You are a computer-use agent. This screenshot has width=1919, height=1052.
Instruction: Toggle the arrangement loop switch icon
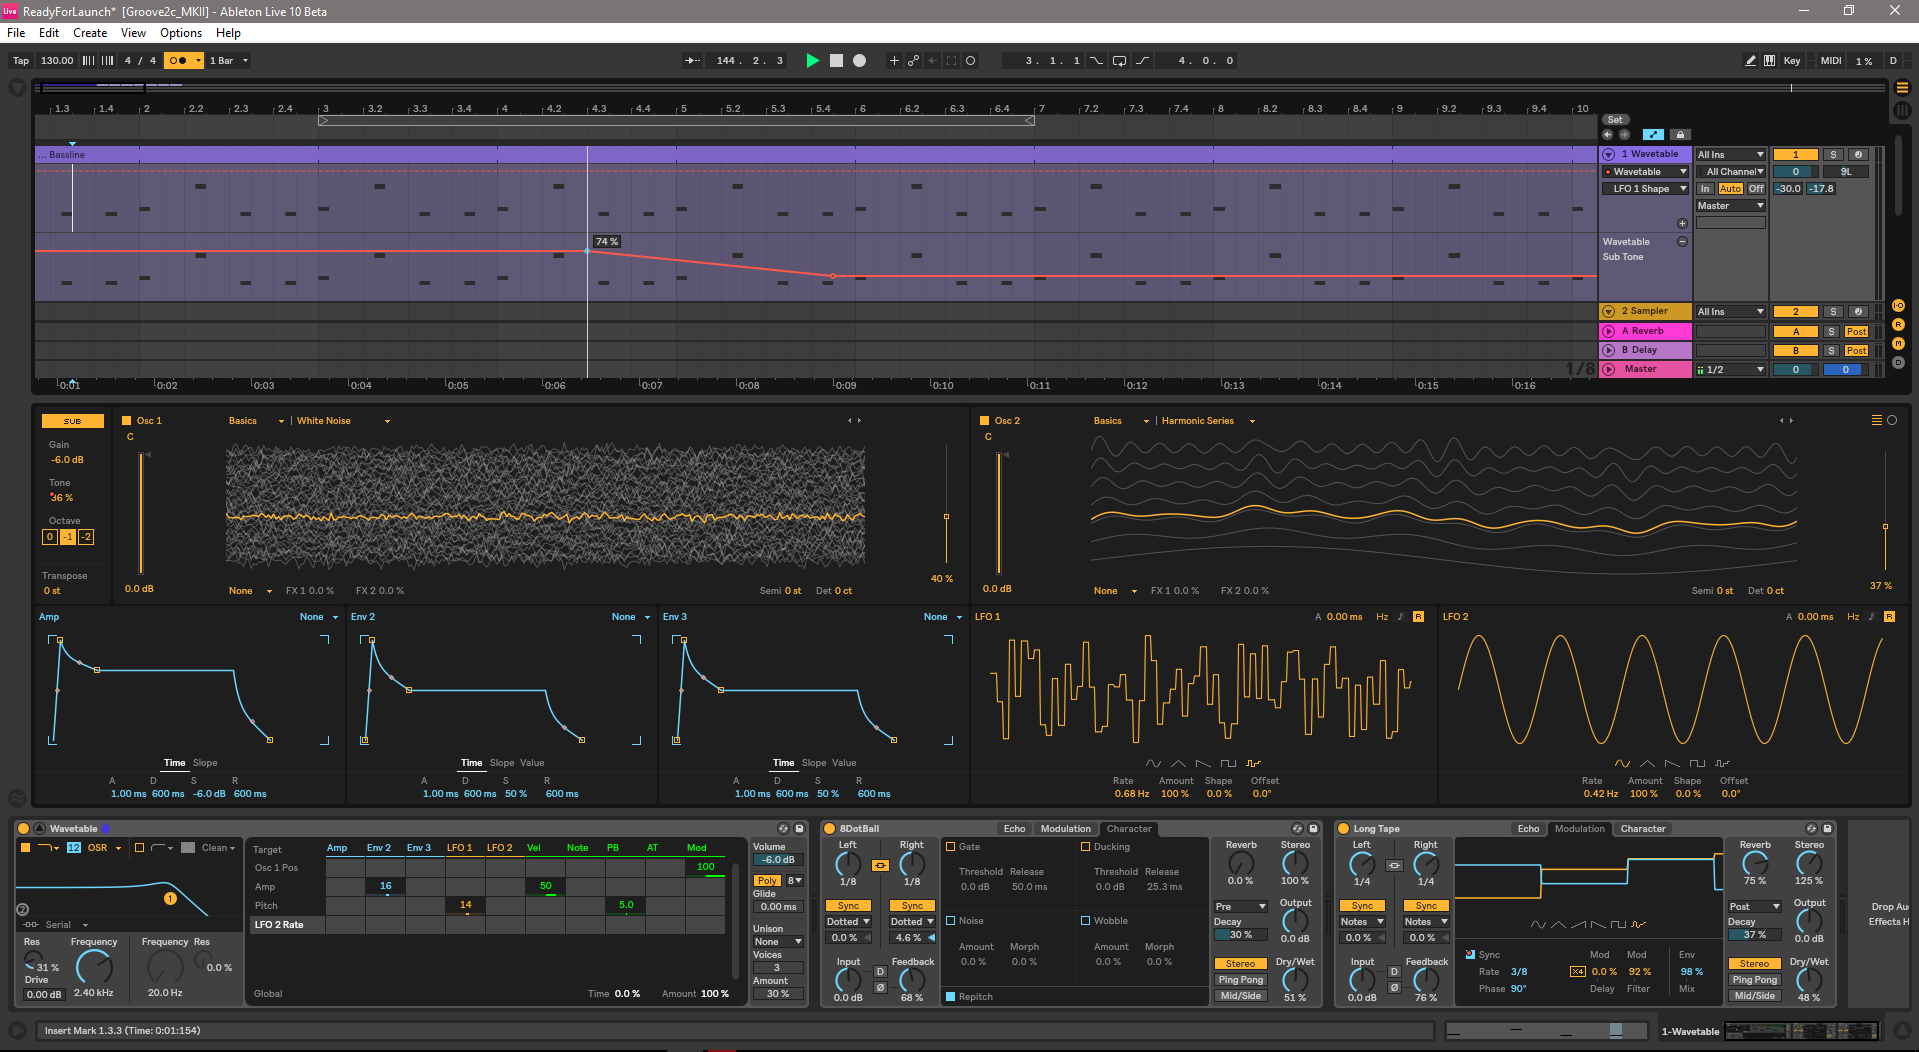pyautogui.click(x=1119, y=60)
